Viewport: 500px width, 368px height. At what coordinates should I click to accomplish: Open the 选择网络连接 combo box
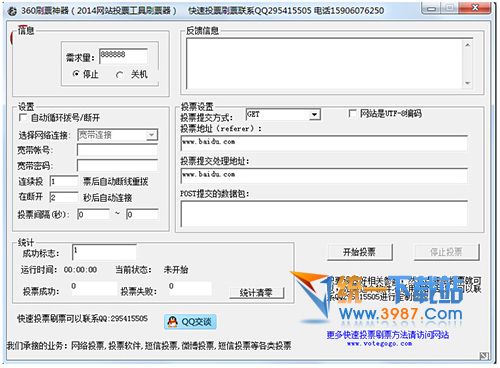click(152, 135)
